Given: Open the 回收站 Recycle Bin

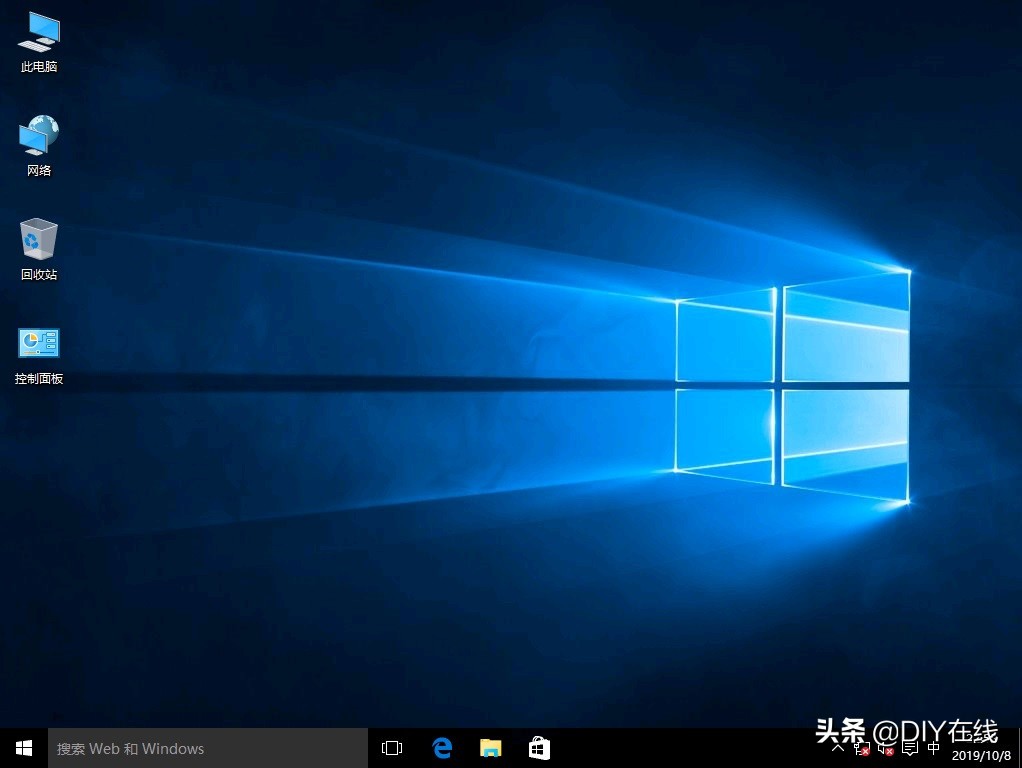Looking at the screenshot, I should coord(38,245).
